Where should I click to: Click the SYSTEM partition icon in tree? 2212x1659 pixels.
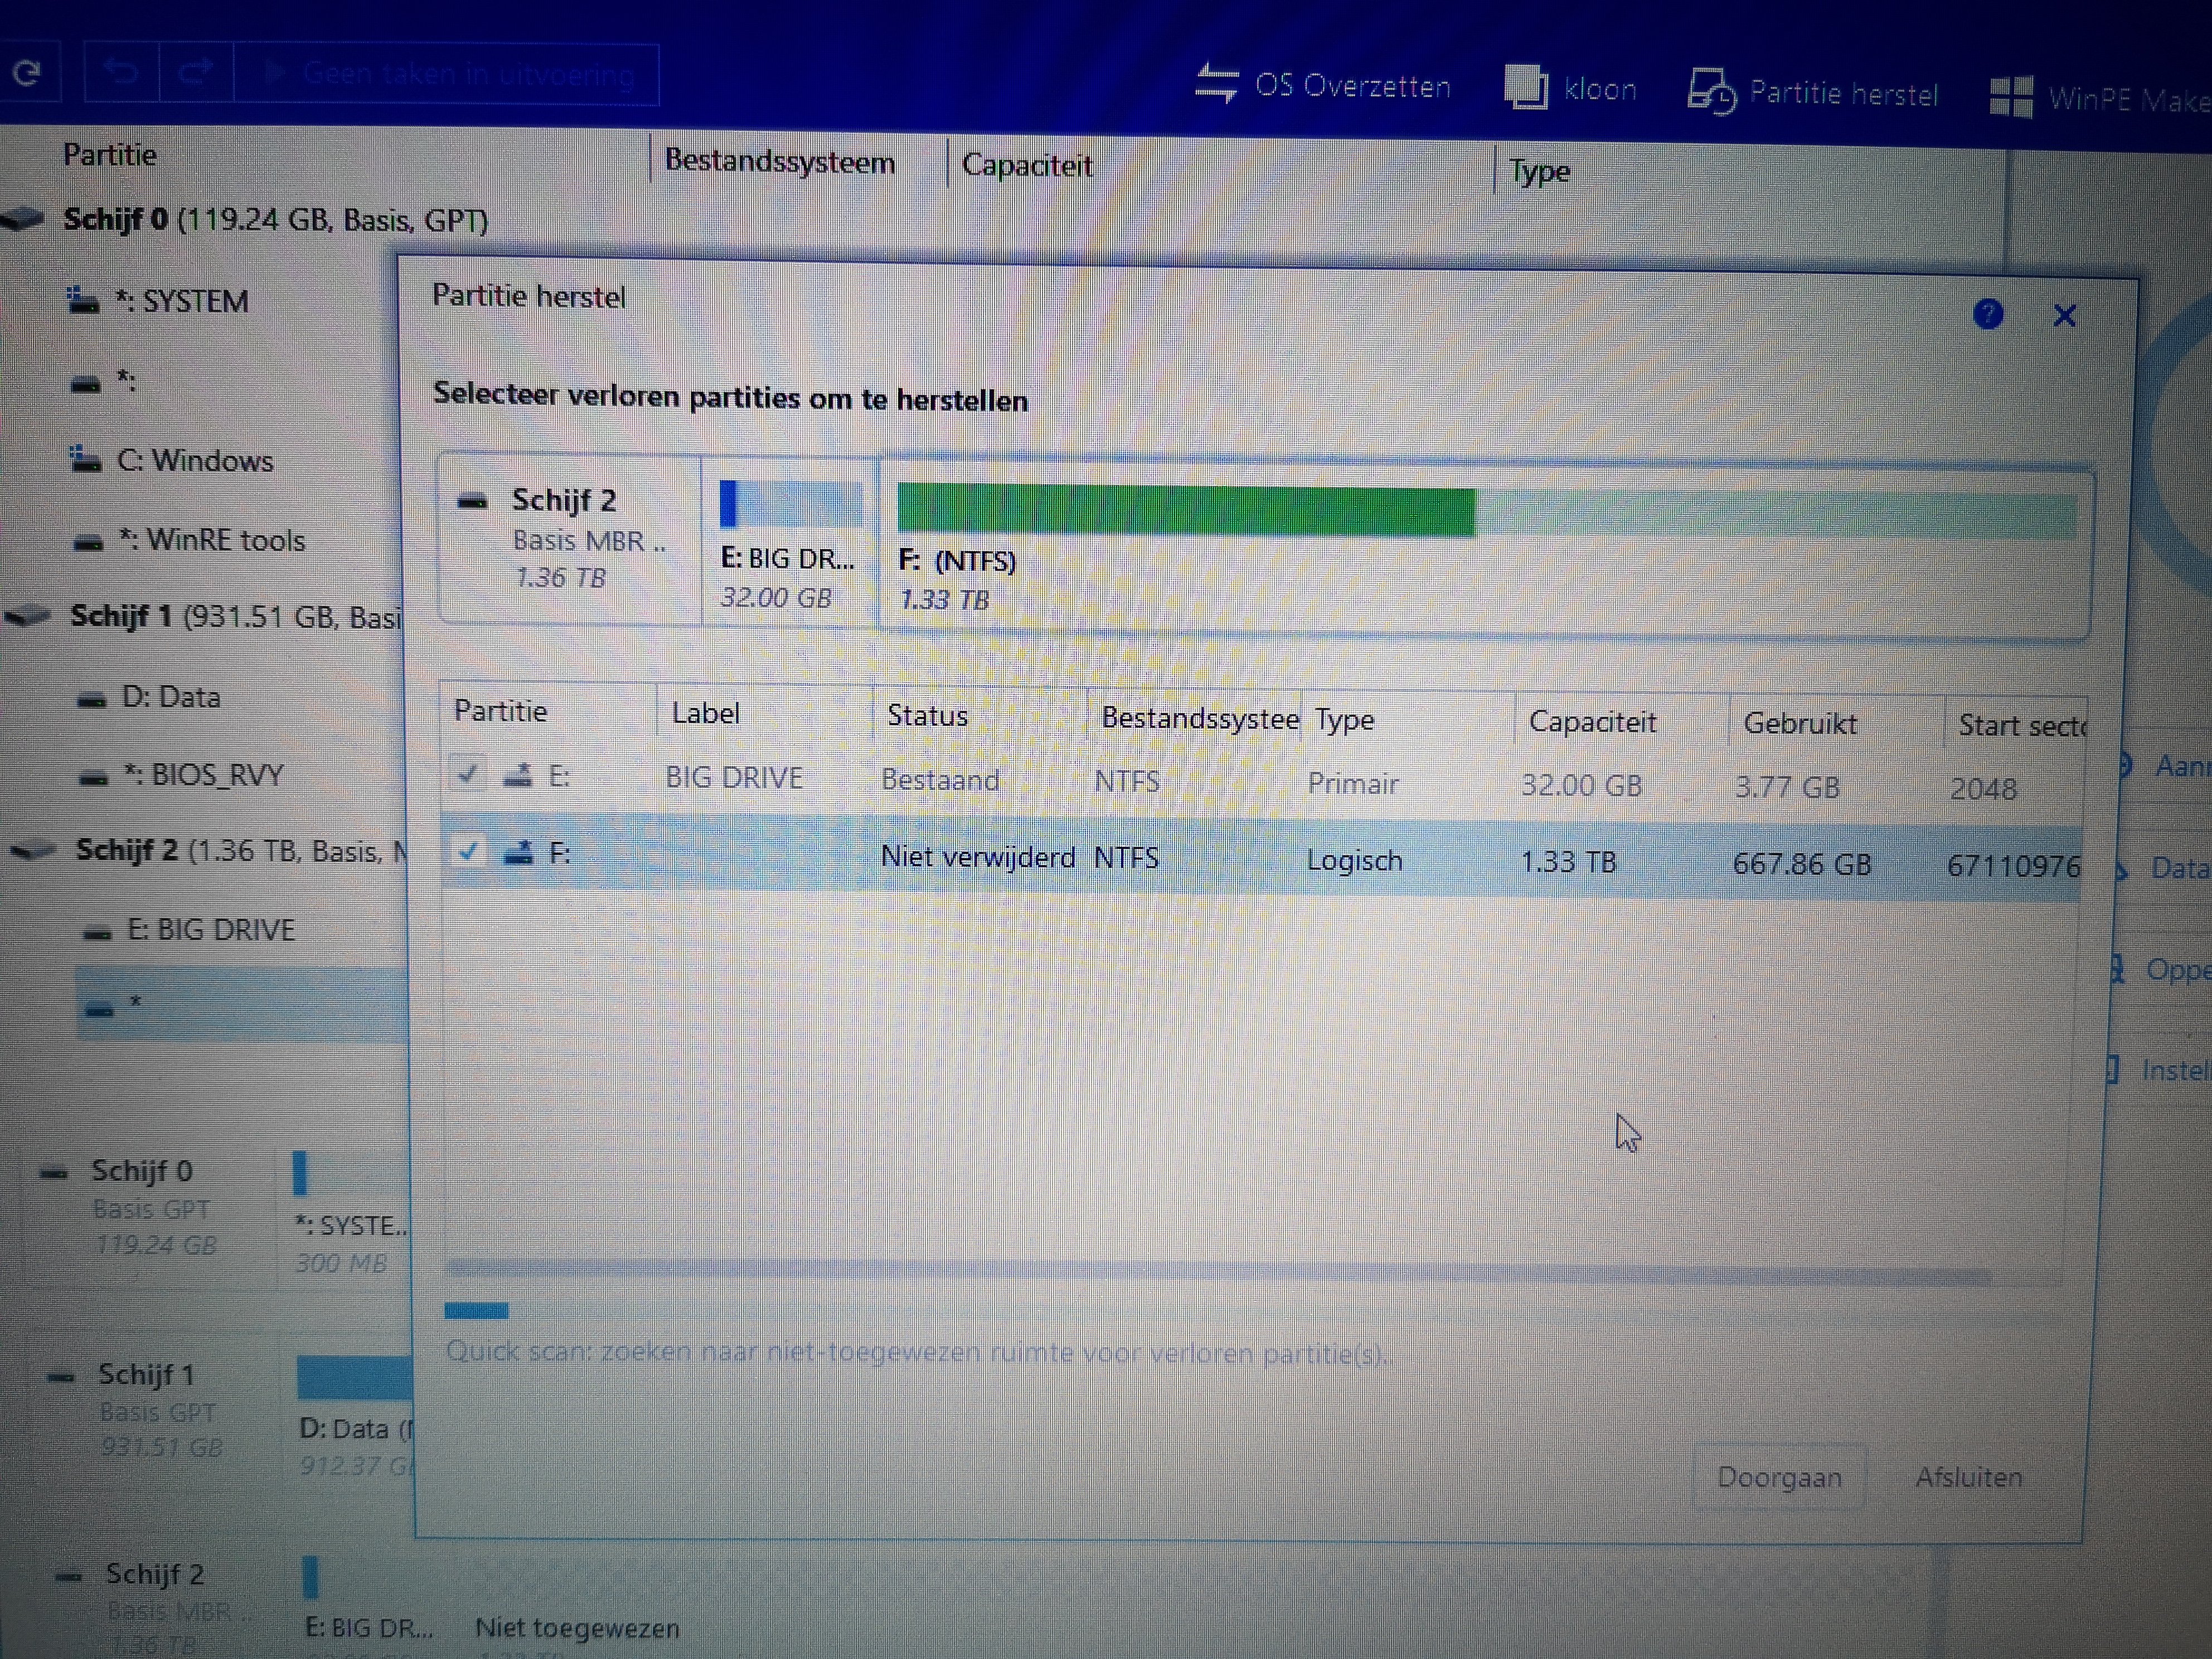[x=82, y=300]
